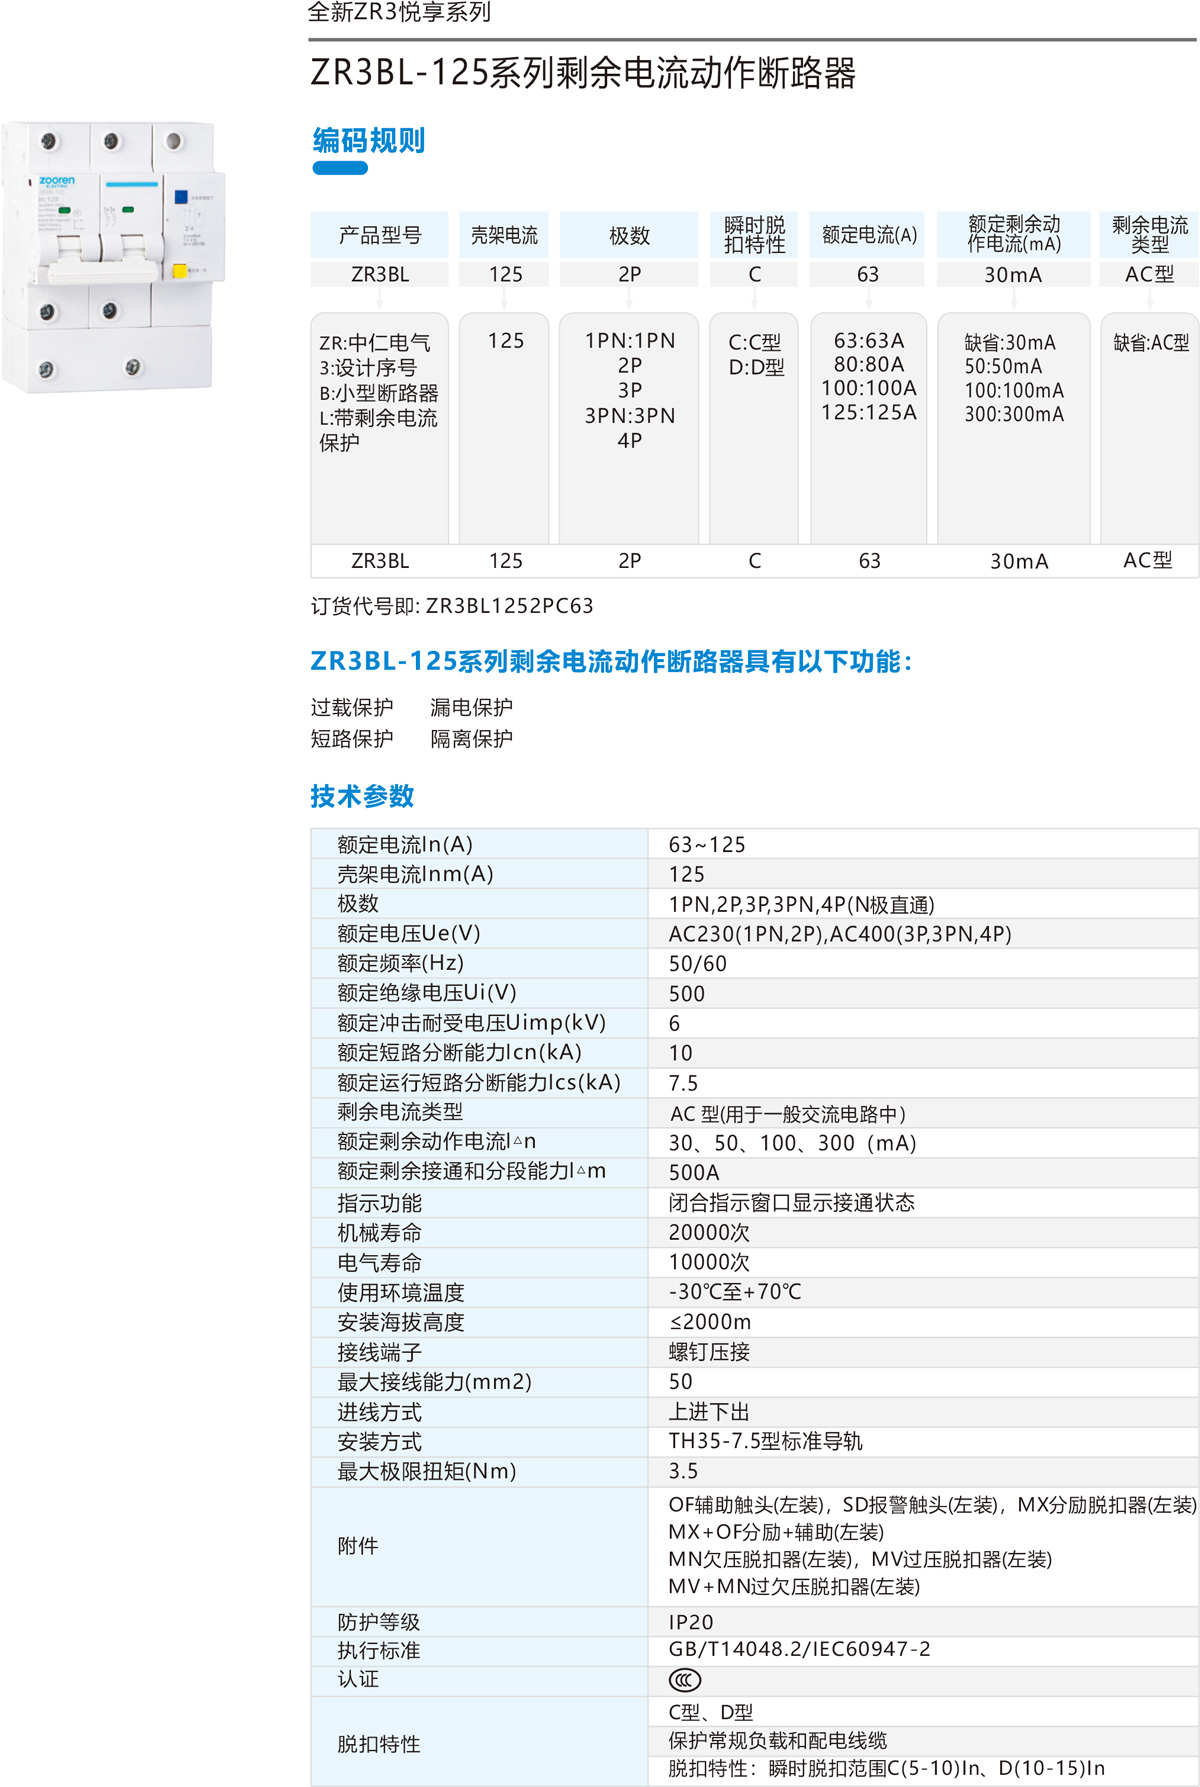The image size is (1200, 1787).
Task: Click the '额定剩余动作电流(mA)' column header
Action: (x=1013, y=235)
